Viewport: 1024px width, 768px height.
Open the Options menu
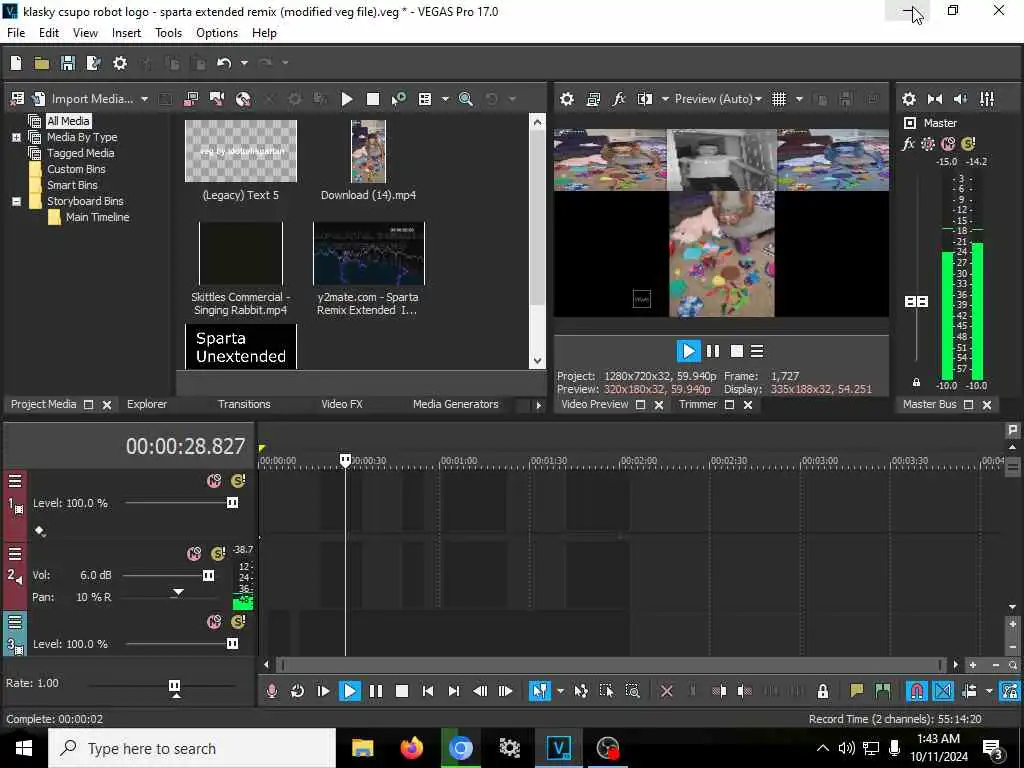(217, 33)
